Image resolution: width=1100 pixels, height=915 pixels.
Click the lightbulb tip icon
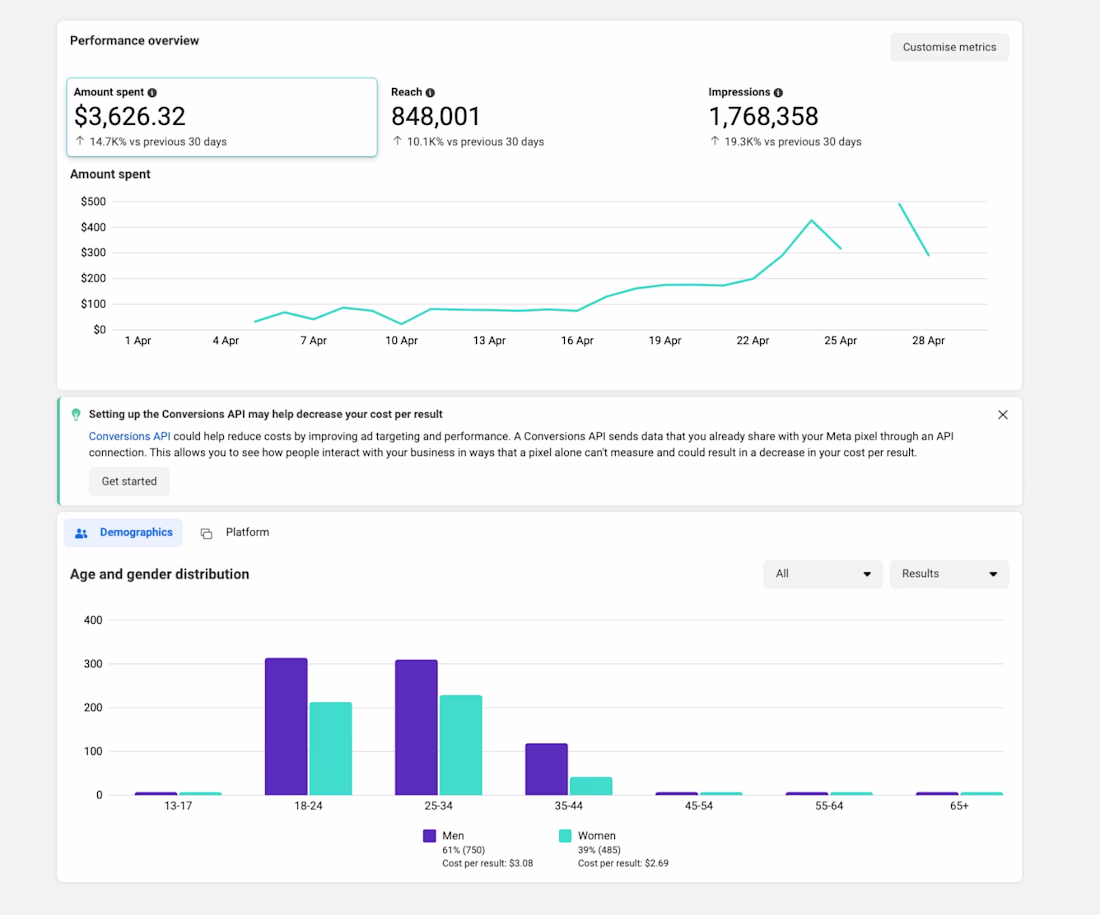tap(76, 415)
